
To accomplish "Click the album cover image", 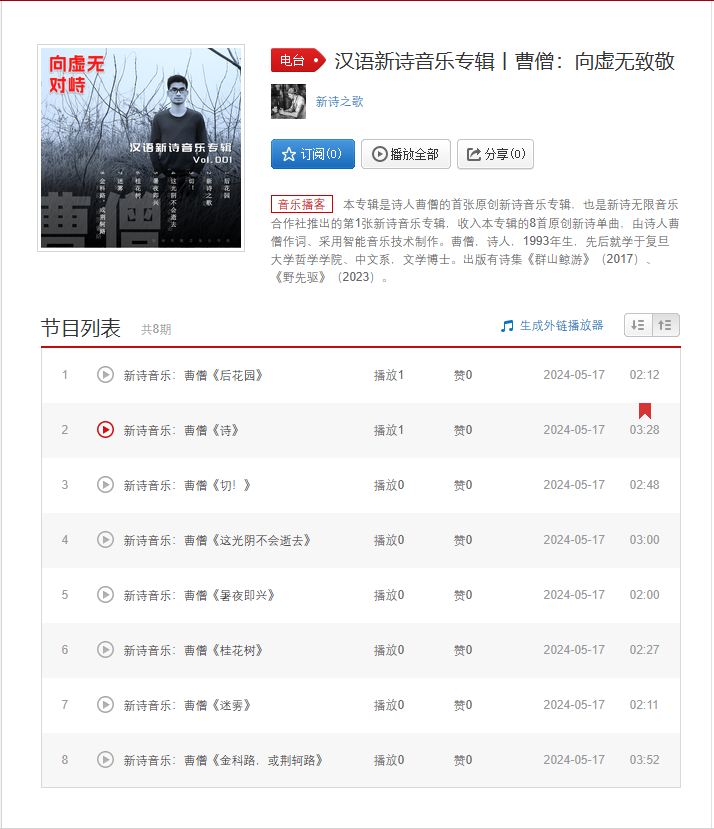I will pos(141,148).
